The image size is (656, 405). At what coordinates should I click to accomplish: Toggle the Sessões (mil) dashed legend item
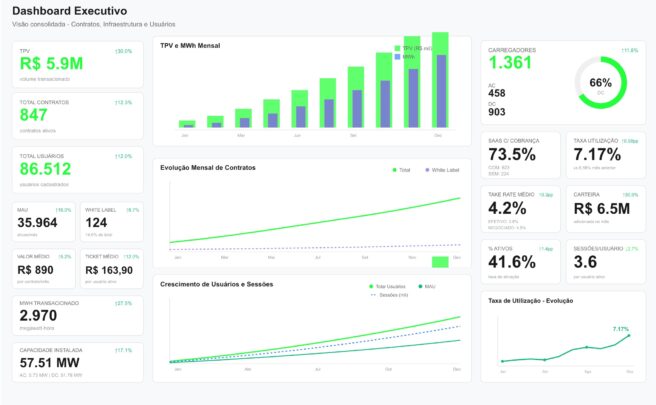[389, 295]
